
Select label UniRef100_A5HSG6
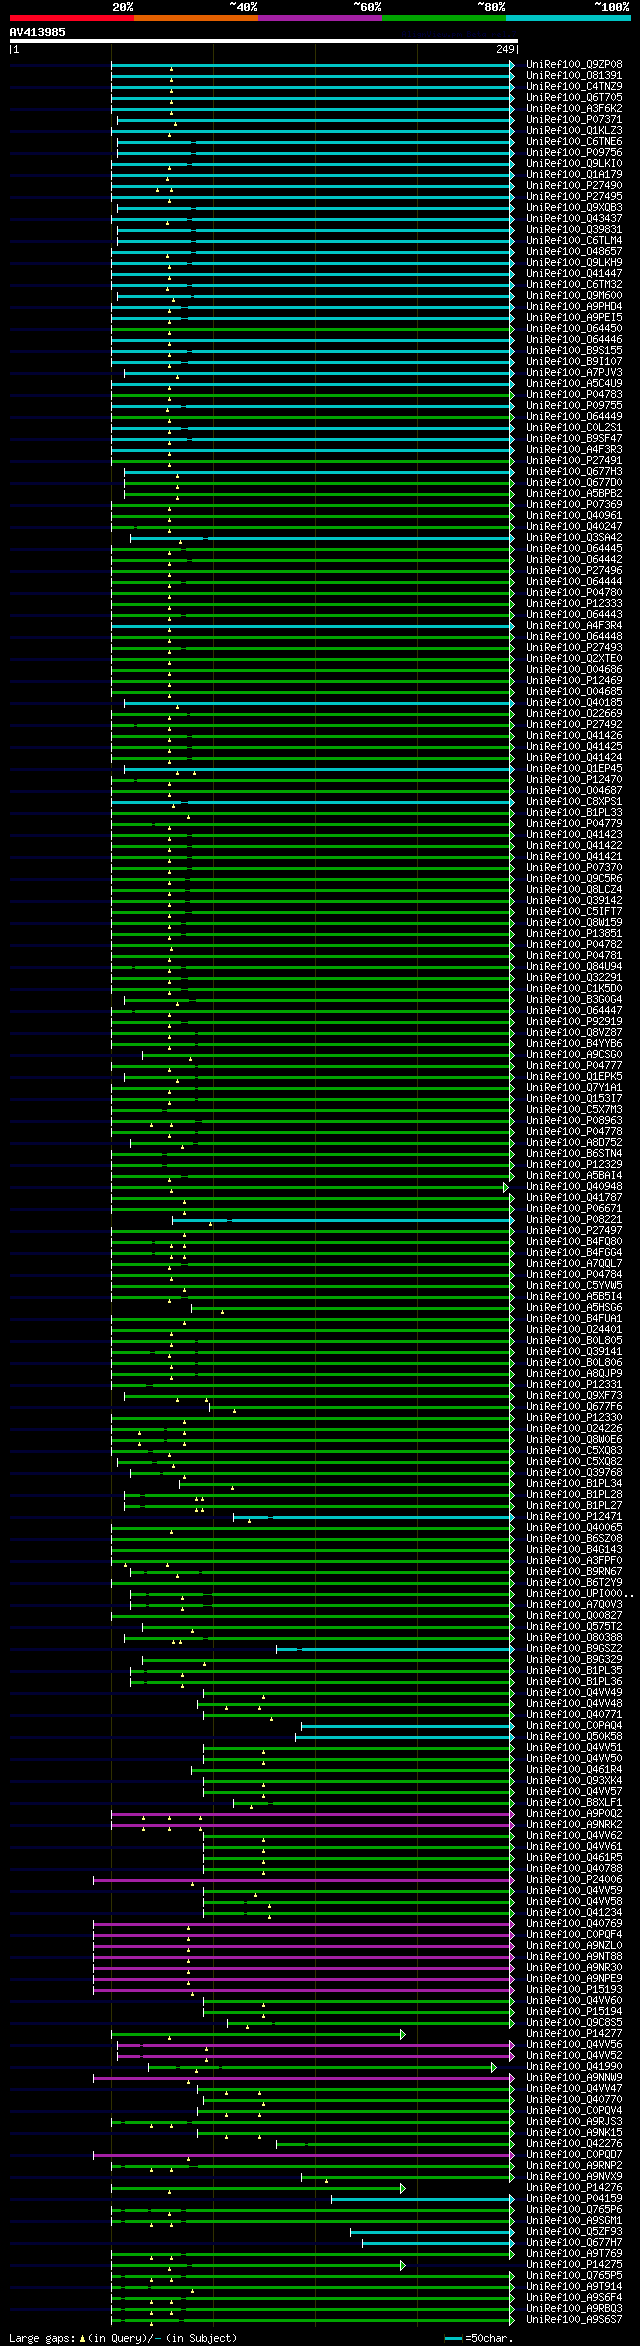point(574,1307)
